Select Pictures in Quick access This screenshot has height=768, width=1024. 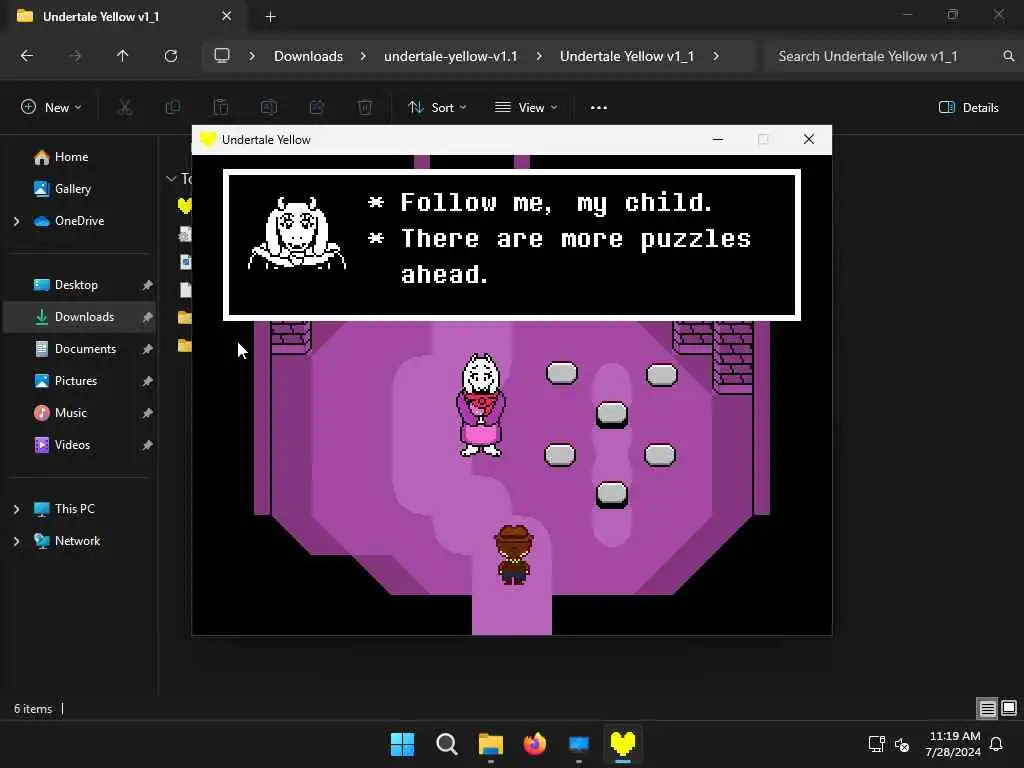[x=76, y=381]
